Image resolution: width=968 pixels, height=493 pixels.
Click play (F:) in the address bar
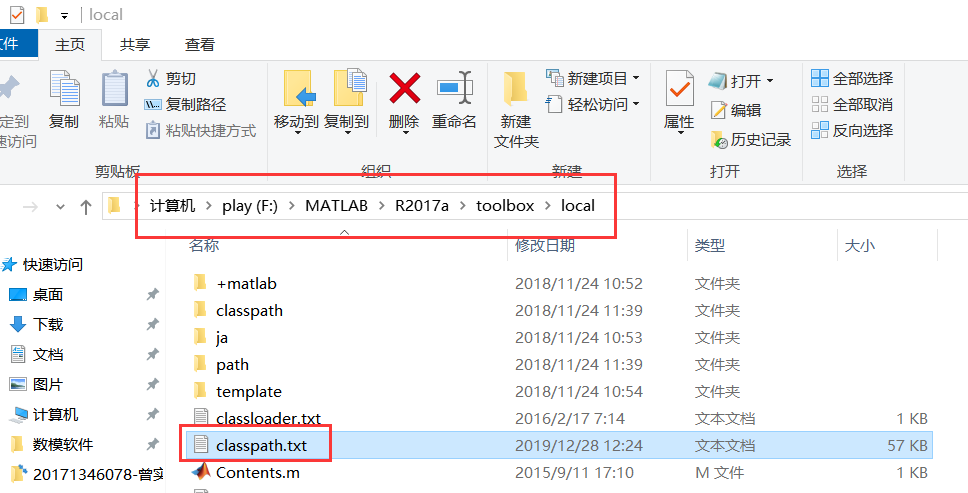click(x=250, y=205)
